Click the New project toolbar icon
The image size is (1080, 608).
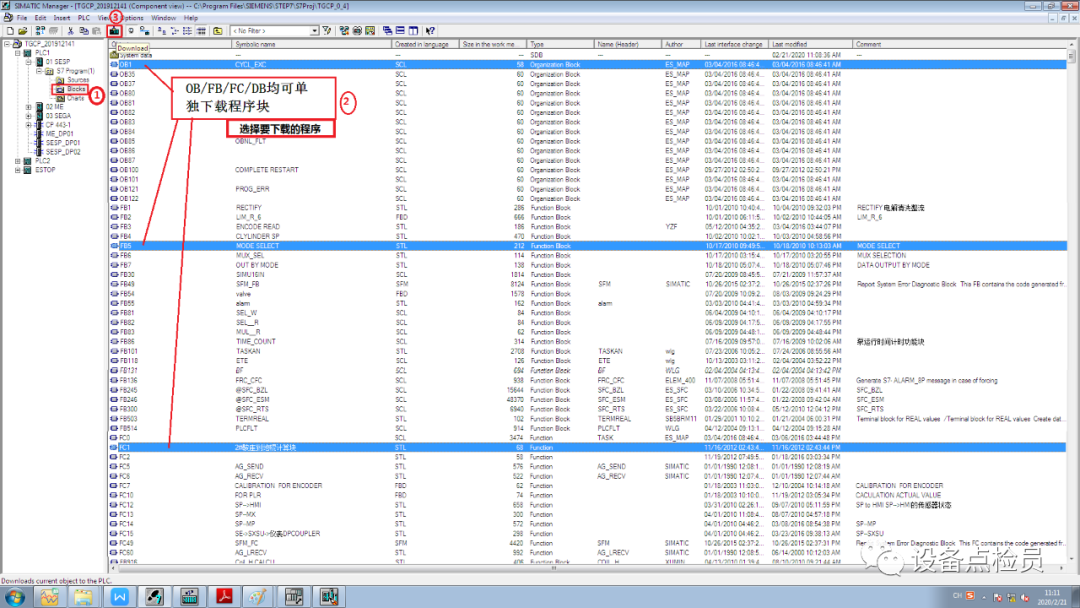10,30
